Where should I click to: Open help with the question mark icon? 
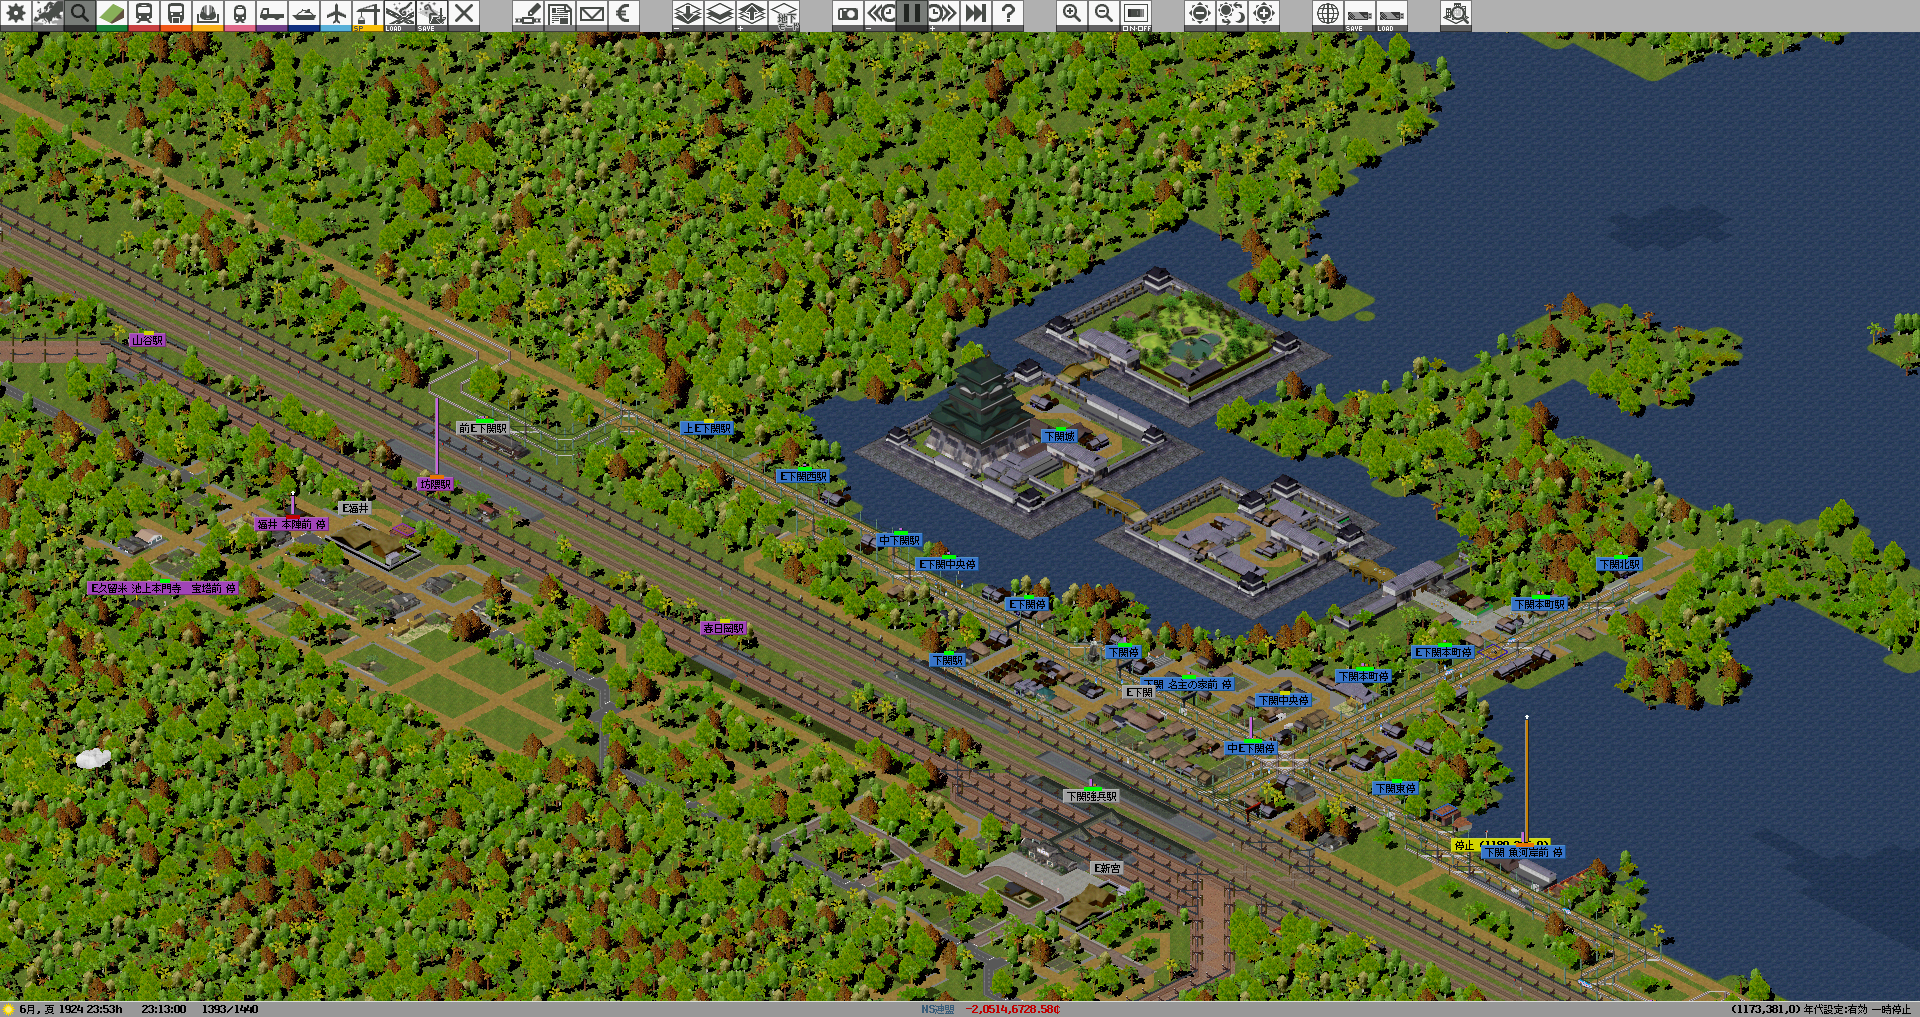coord(1008,14)
